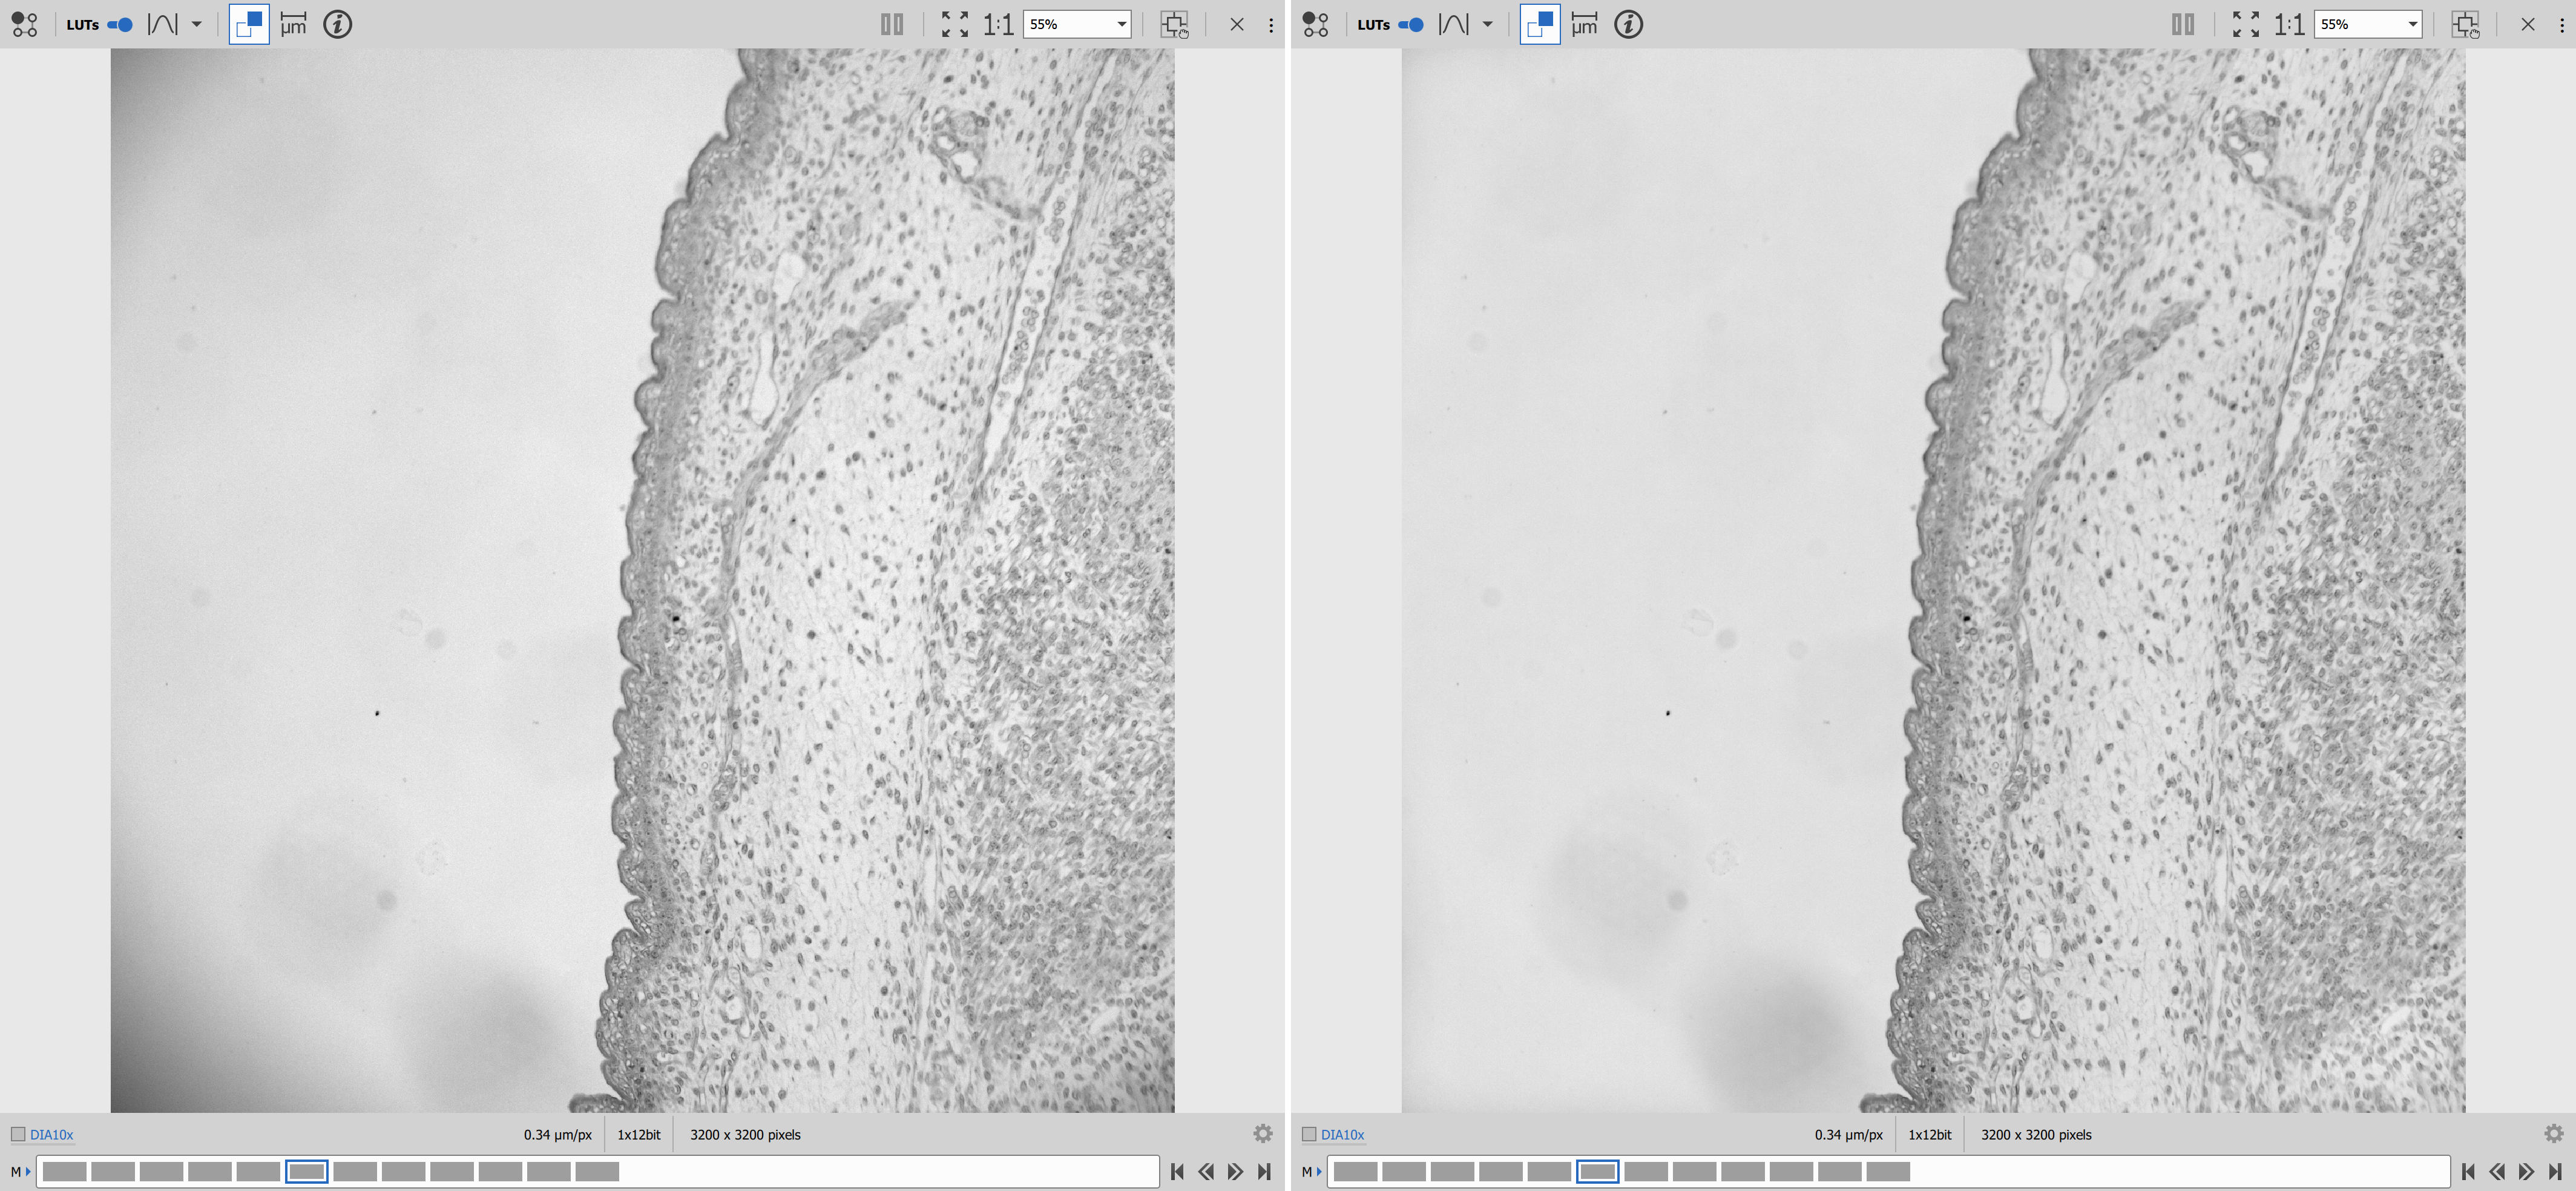This screenshot has width=2576, height=1191.
Task: Open LUT curve dropdown arrow in left viewer
Action: pos(197,25)
